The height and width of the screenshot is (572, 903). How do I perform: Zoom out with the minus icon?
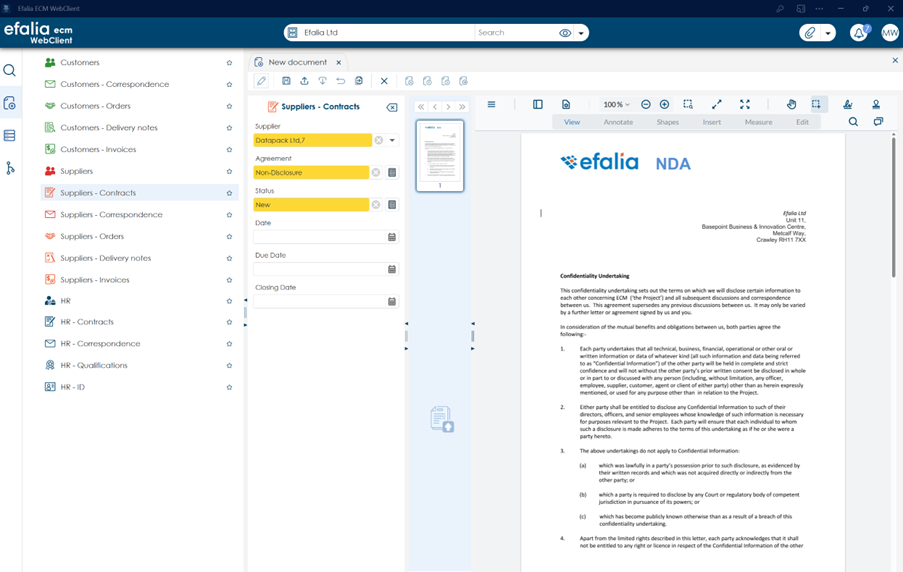[646, 104]
